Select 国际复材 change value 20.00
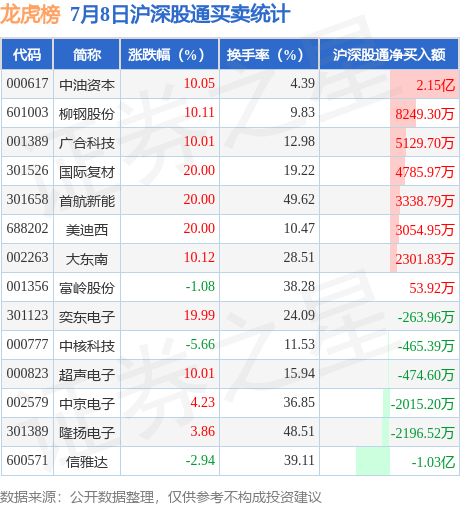The width and height of the screenshot is (460, 506). [199, 170]
